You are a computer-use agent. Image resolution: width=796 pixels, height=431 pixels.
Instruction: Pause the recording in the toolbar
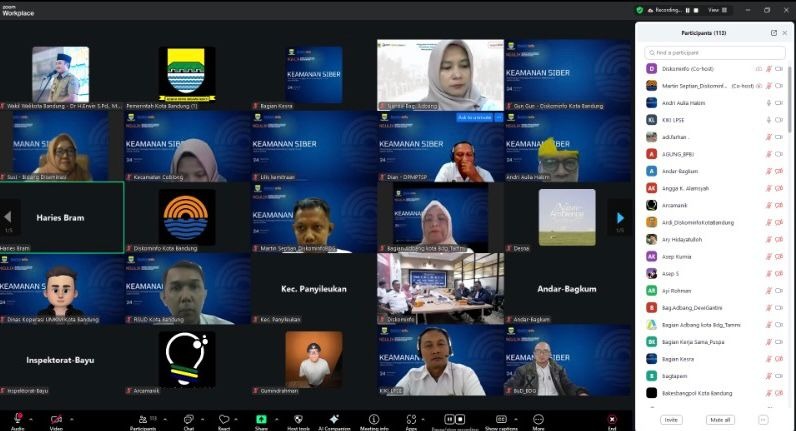point(449,419)
